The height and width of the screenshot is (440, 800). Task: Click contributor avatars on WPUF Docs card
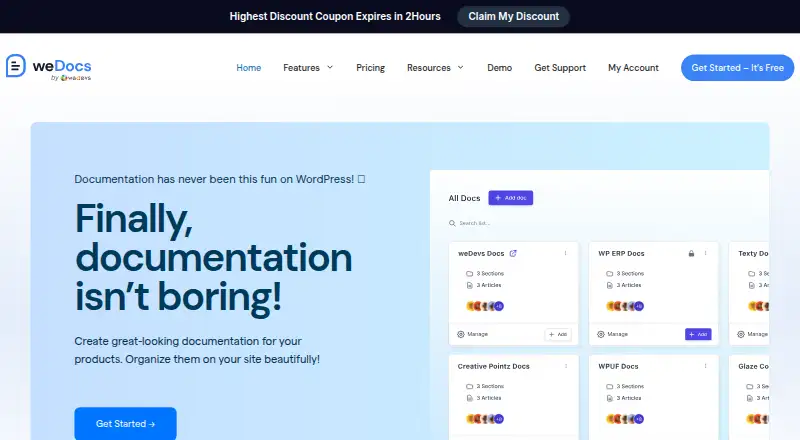625,419
